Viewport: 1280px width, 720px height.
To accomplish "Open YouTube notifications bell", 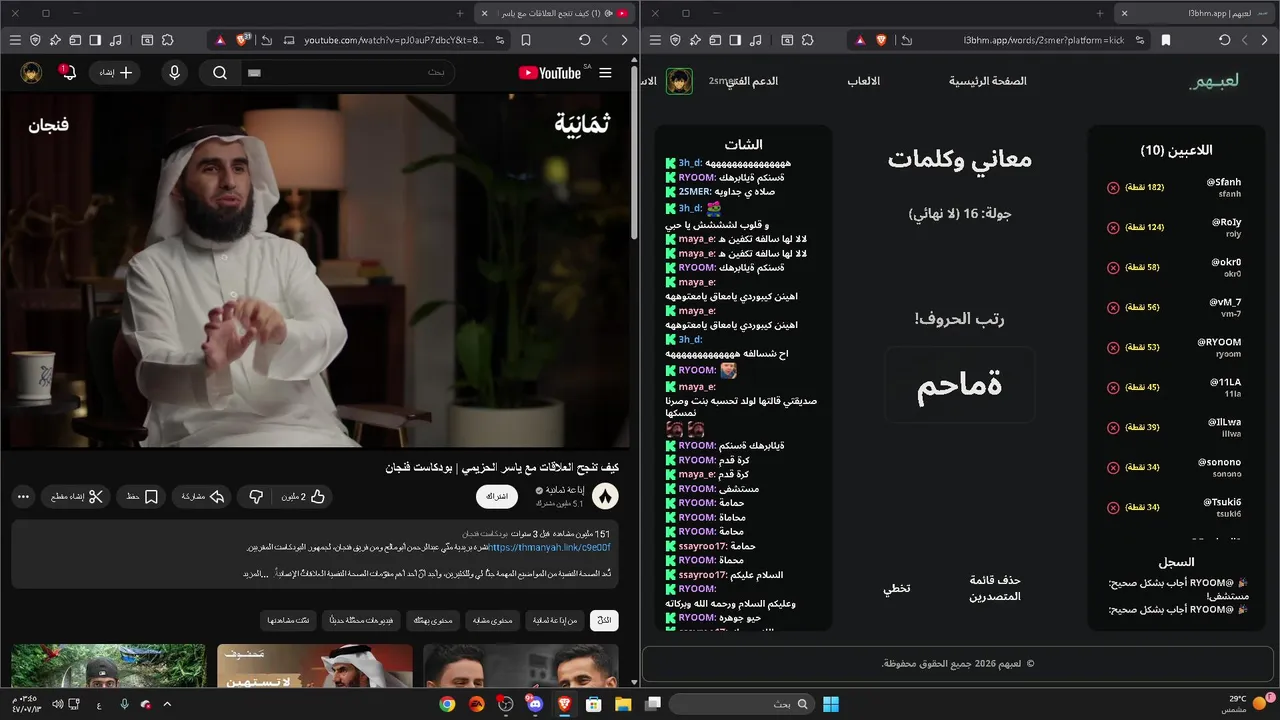I will 67,73.
